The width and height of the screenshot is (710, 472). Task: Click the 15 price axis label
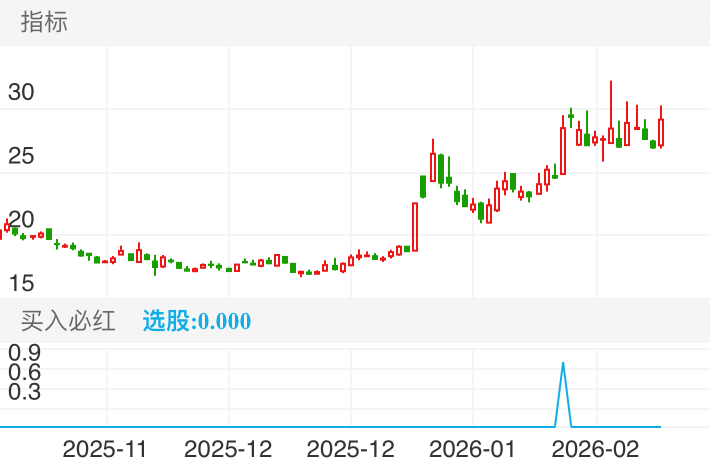(21, 282)
